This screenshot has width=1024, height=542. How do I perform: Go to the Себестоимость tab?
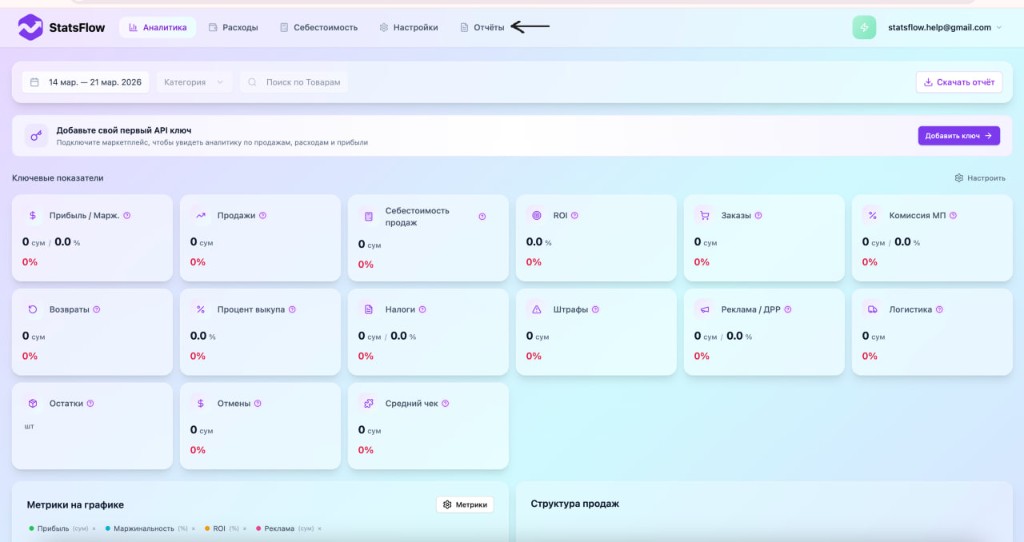pyautogui.click(x=319, y=27)
